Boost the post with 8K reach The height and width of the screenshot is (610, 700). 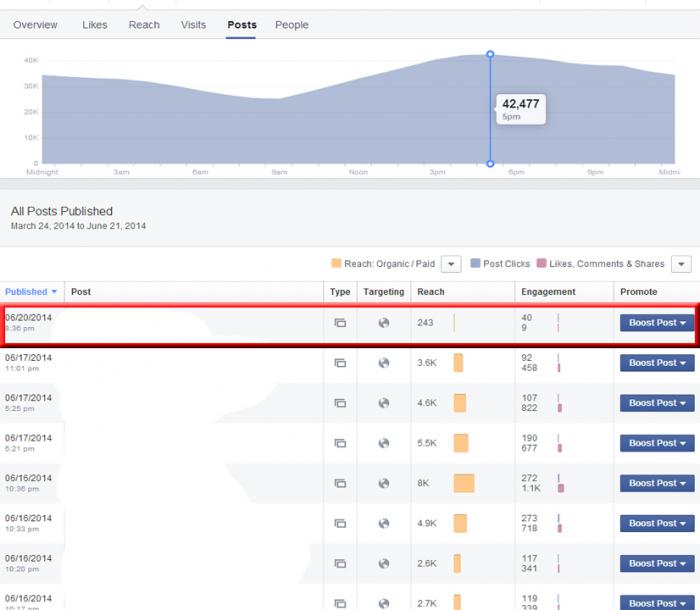657,483
